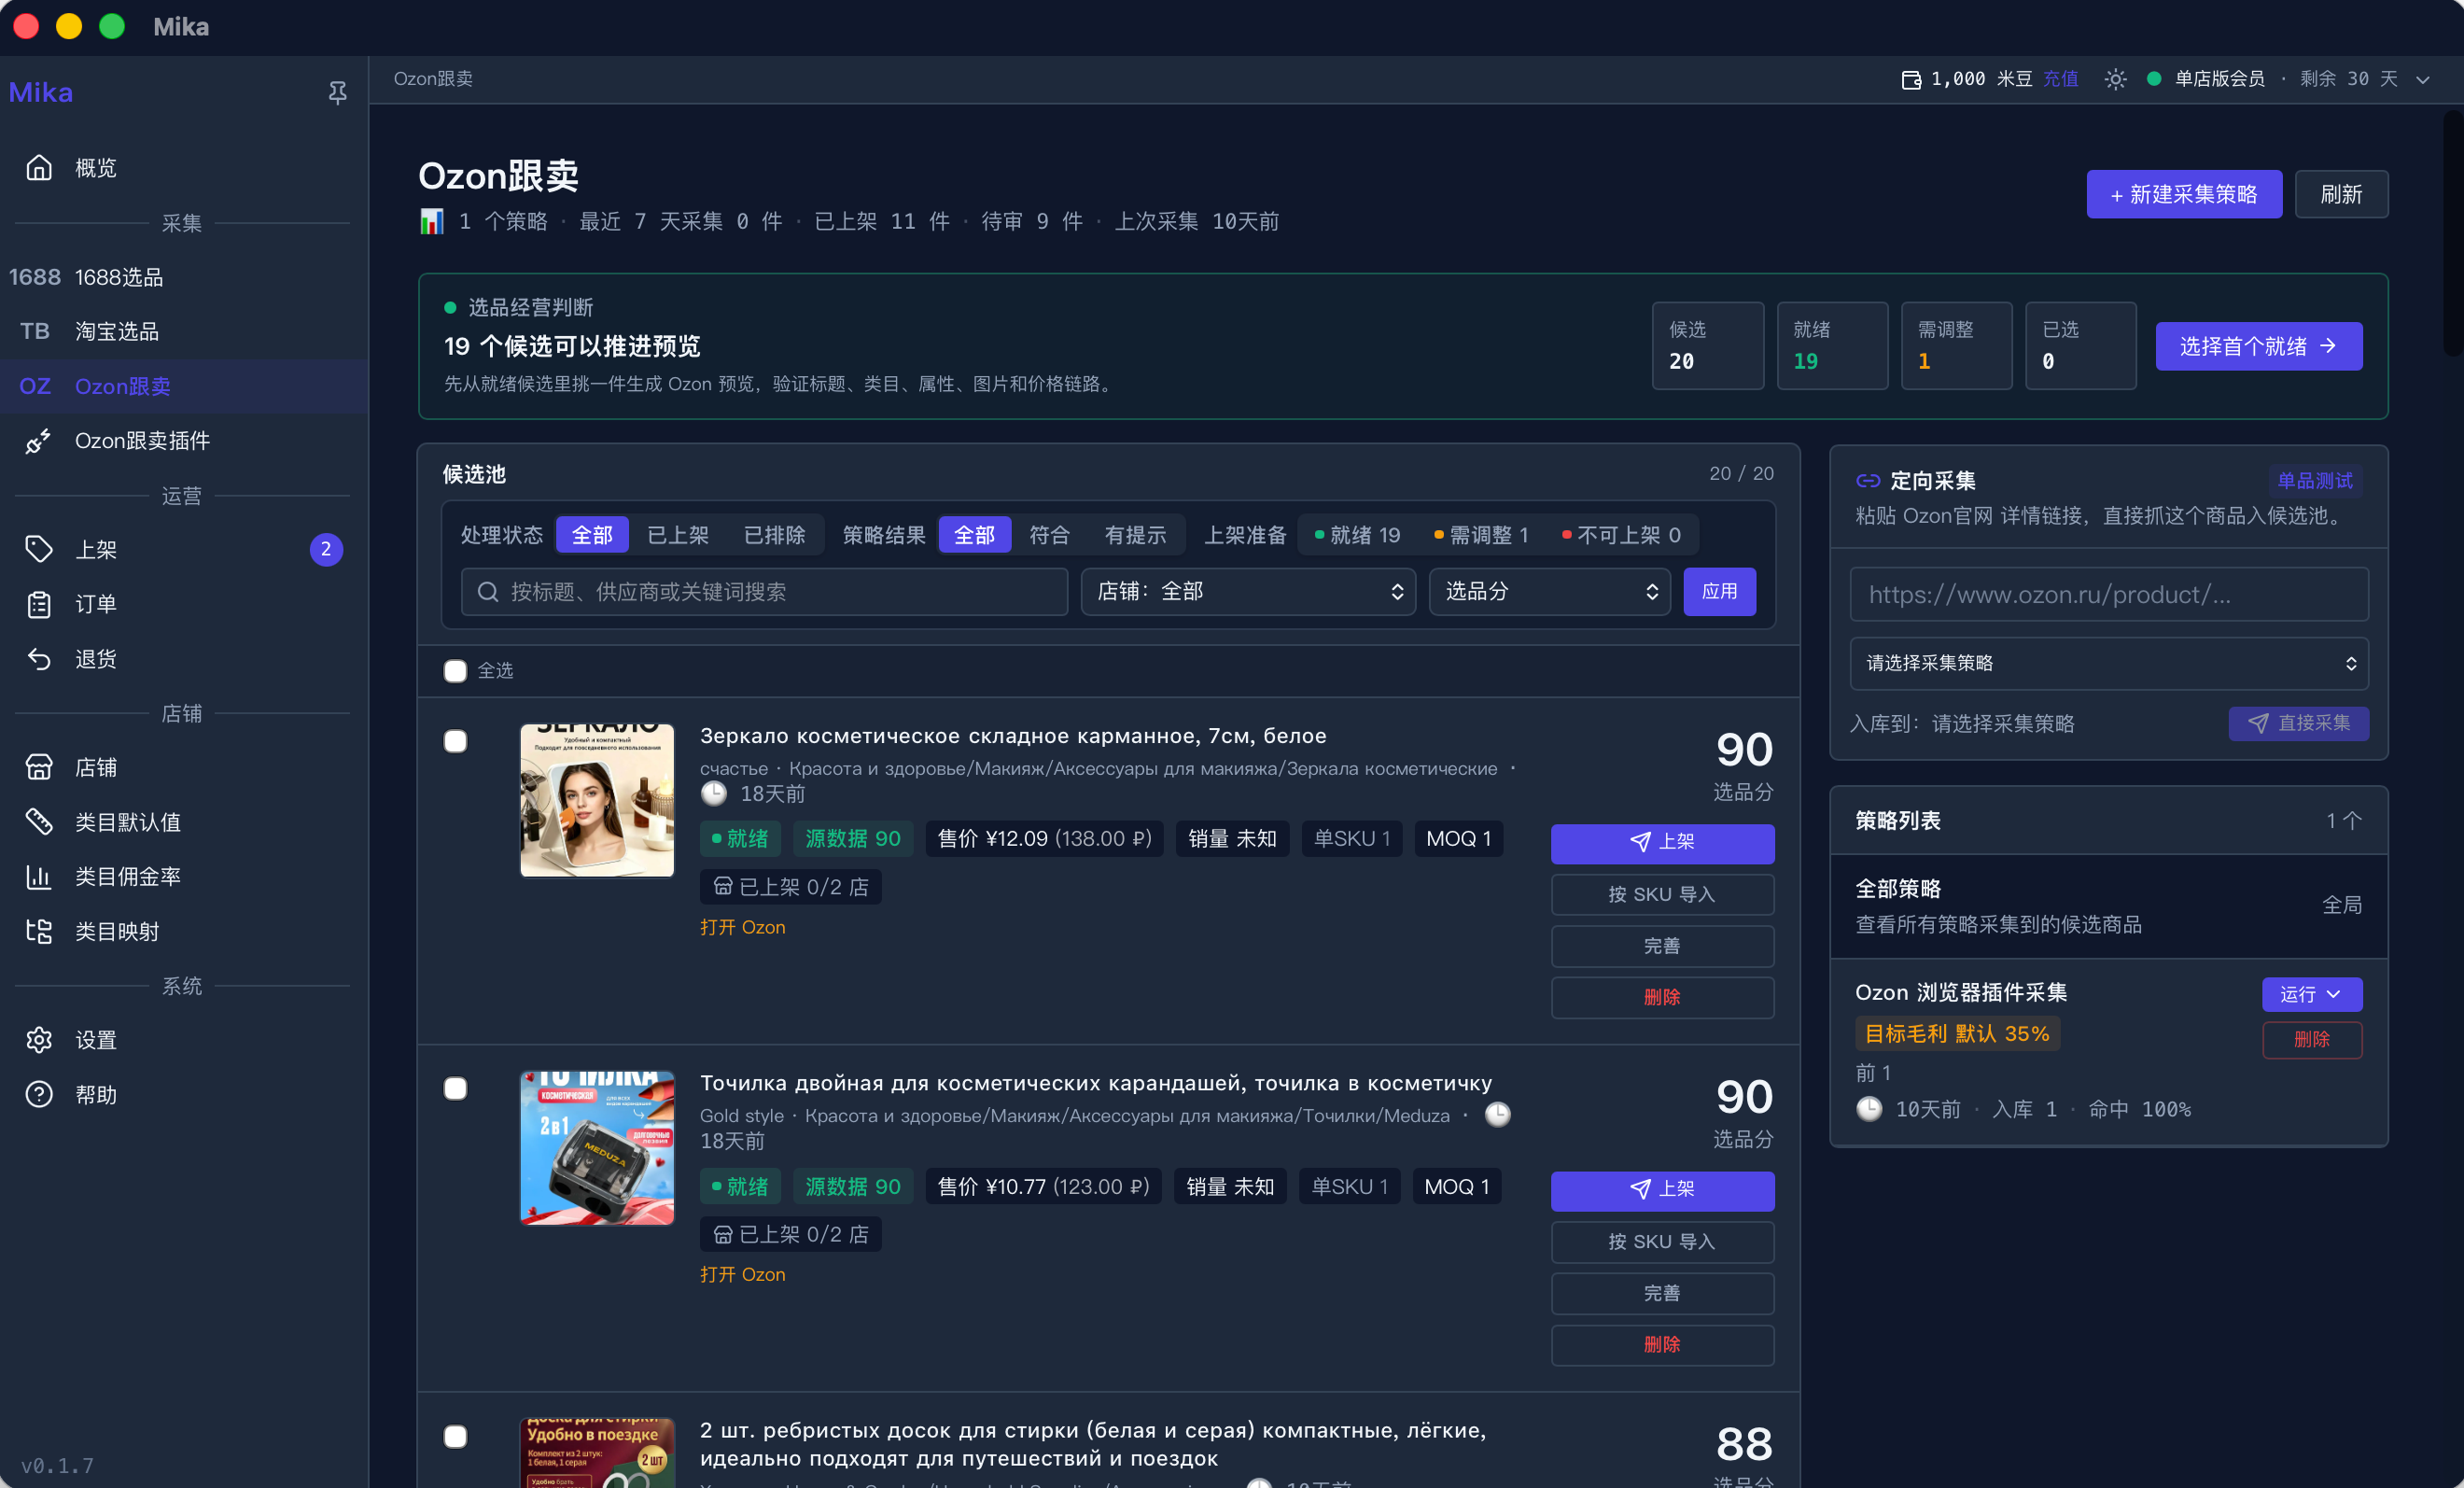Click the candidate search input field
Viewport: 2464px width, 1488px height.
[x=765, y=592]
